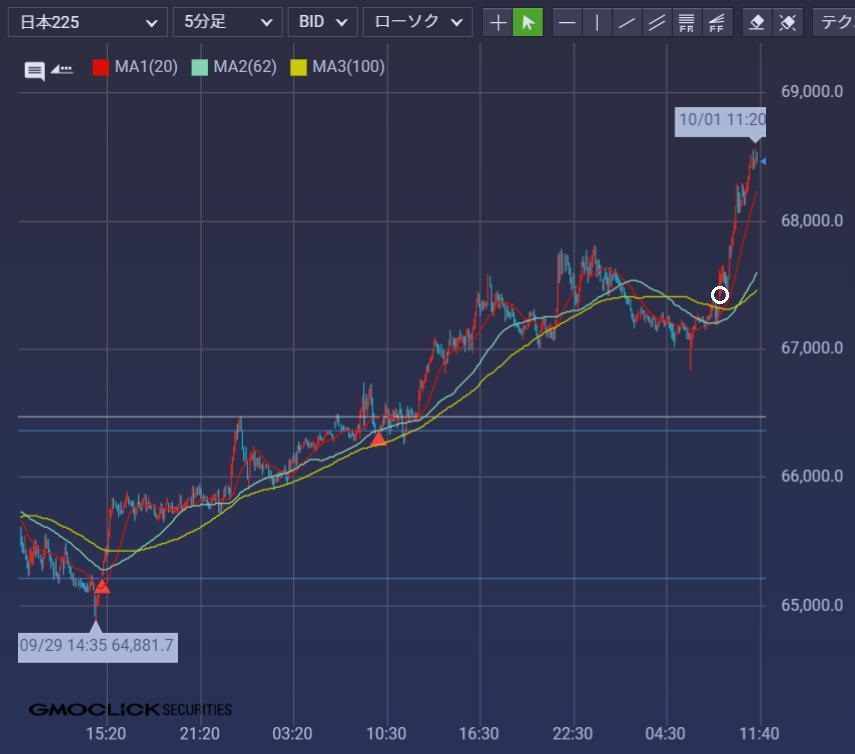Click the 21:20 time axis label
The height and width of the screenshot is (754, 855).
[200, 734]
